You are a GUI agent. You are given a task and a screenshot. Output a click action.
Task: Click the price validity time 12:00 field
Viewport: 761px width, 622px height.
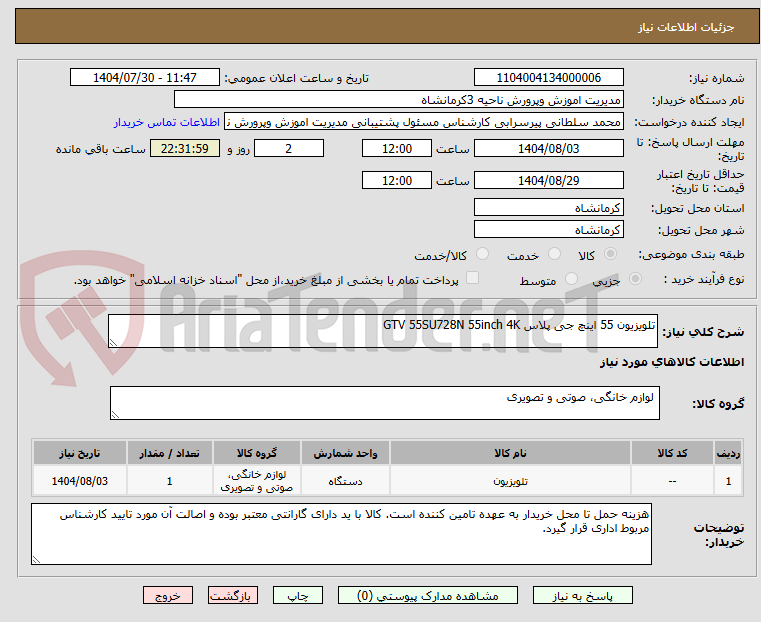[397, 180]
